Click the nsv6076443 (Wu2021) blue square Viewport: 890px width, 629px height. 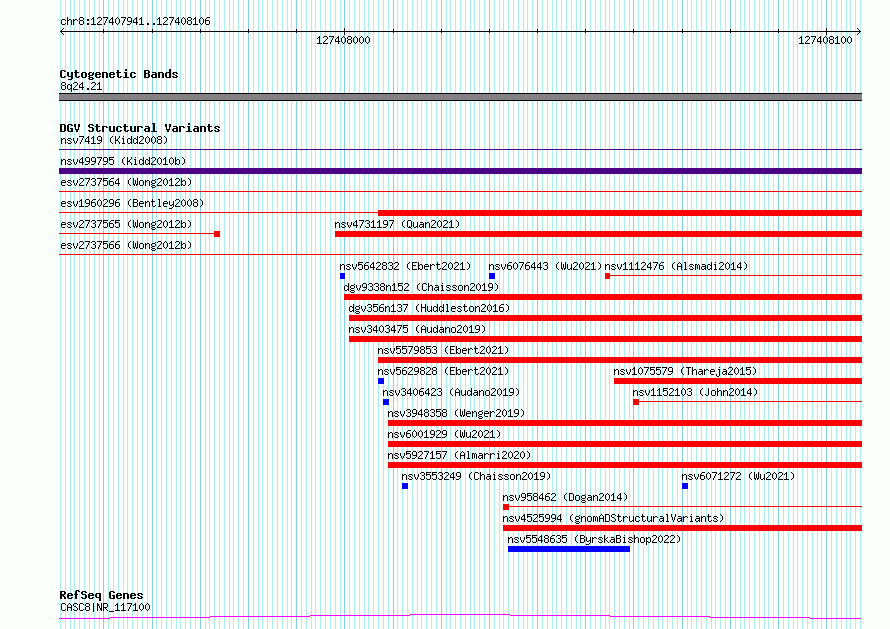[492, 276]
